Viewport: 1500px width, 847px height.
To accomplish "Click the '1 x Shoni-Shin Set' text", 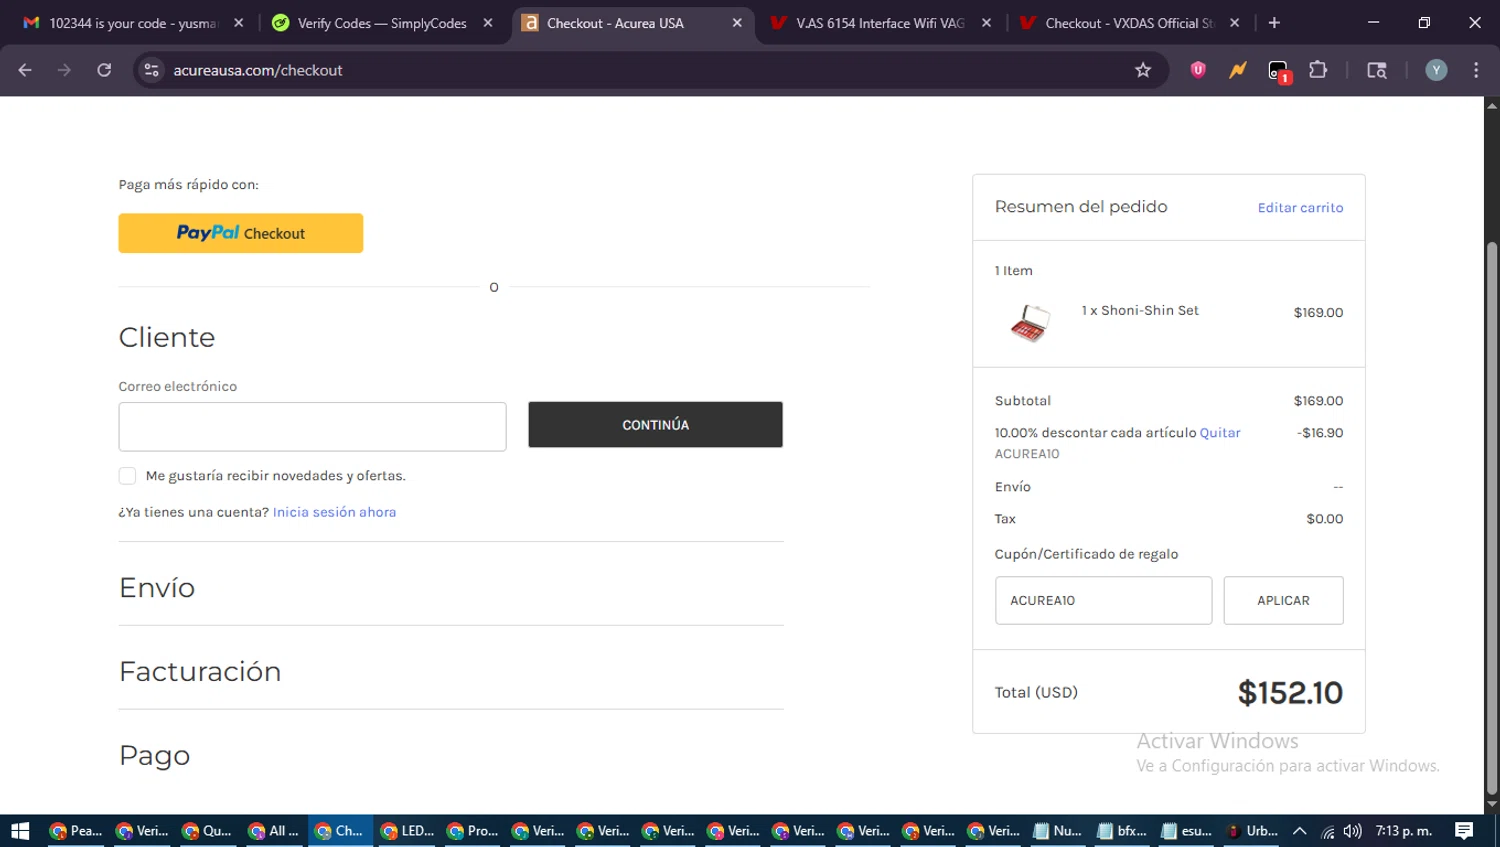I will (x=1140, y=311).
